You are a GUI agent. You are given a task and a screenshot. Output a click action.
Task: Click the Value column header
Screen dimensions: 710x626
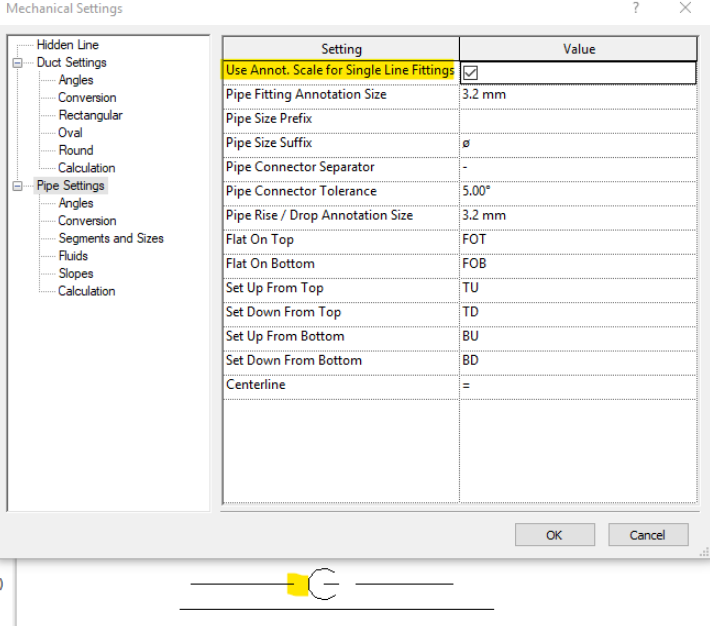coord(578,49)
